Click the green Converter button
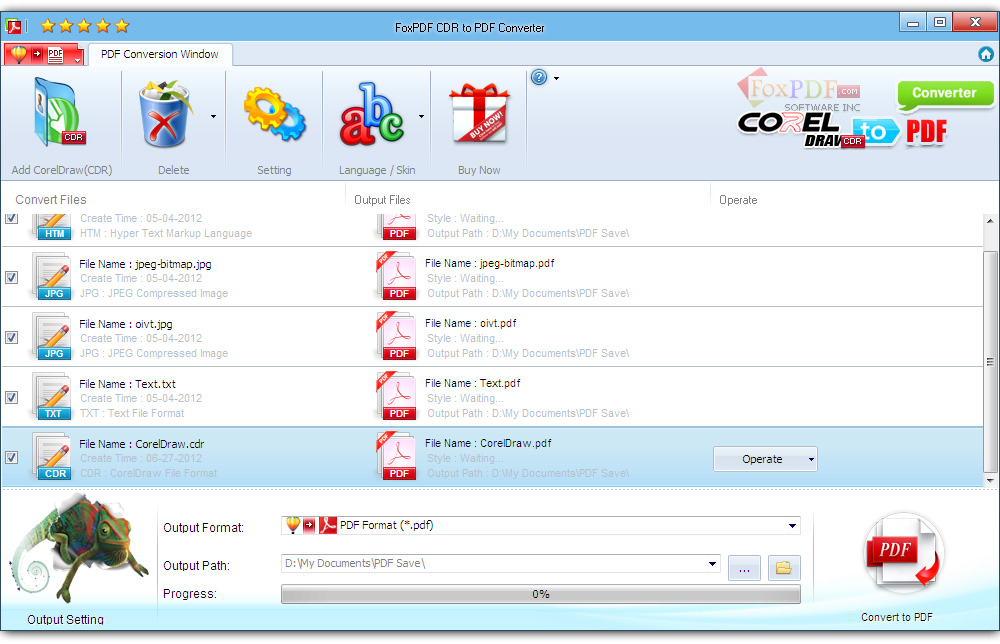 pos(945,94)
